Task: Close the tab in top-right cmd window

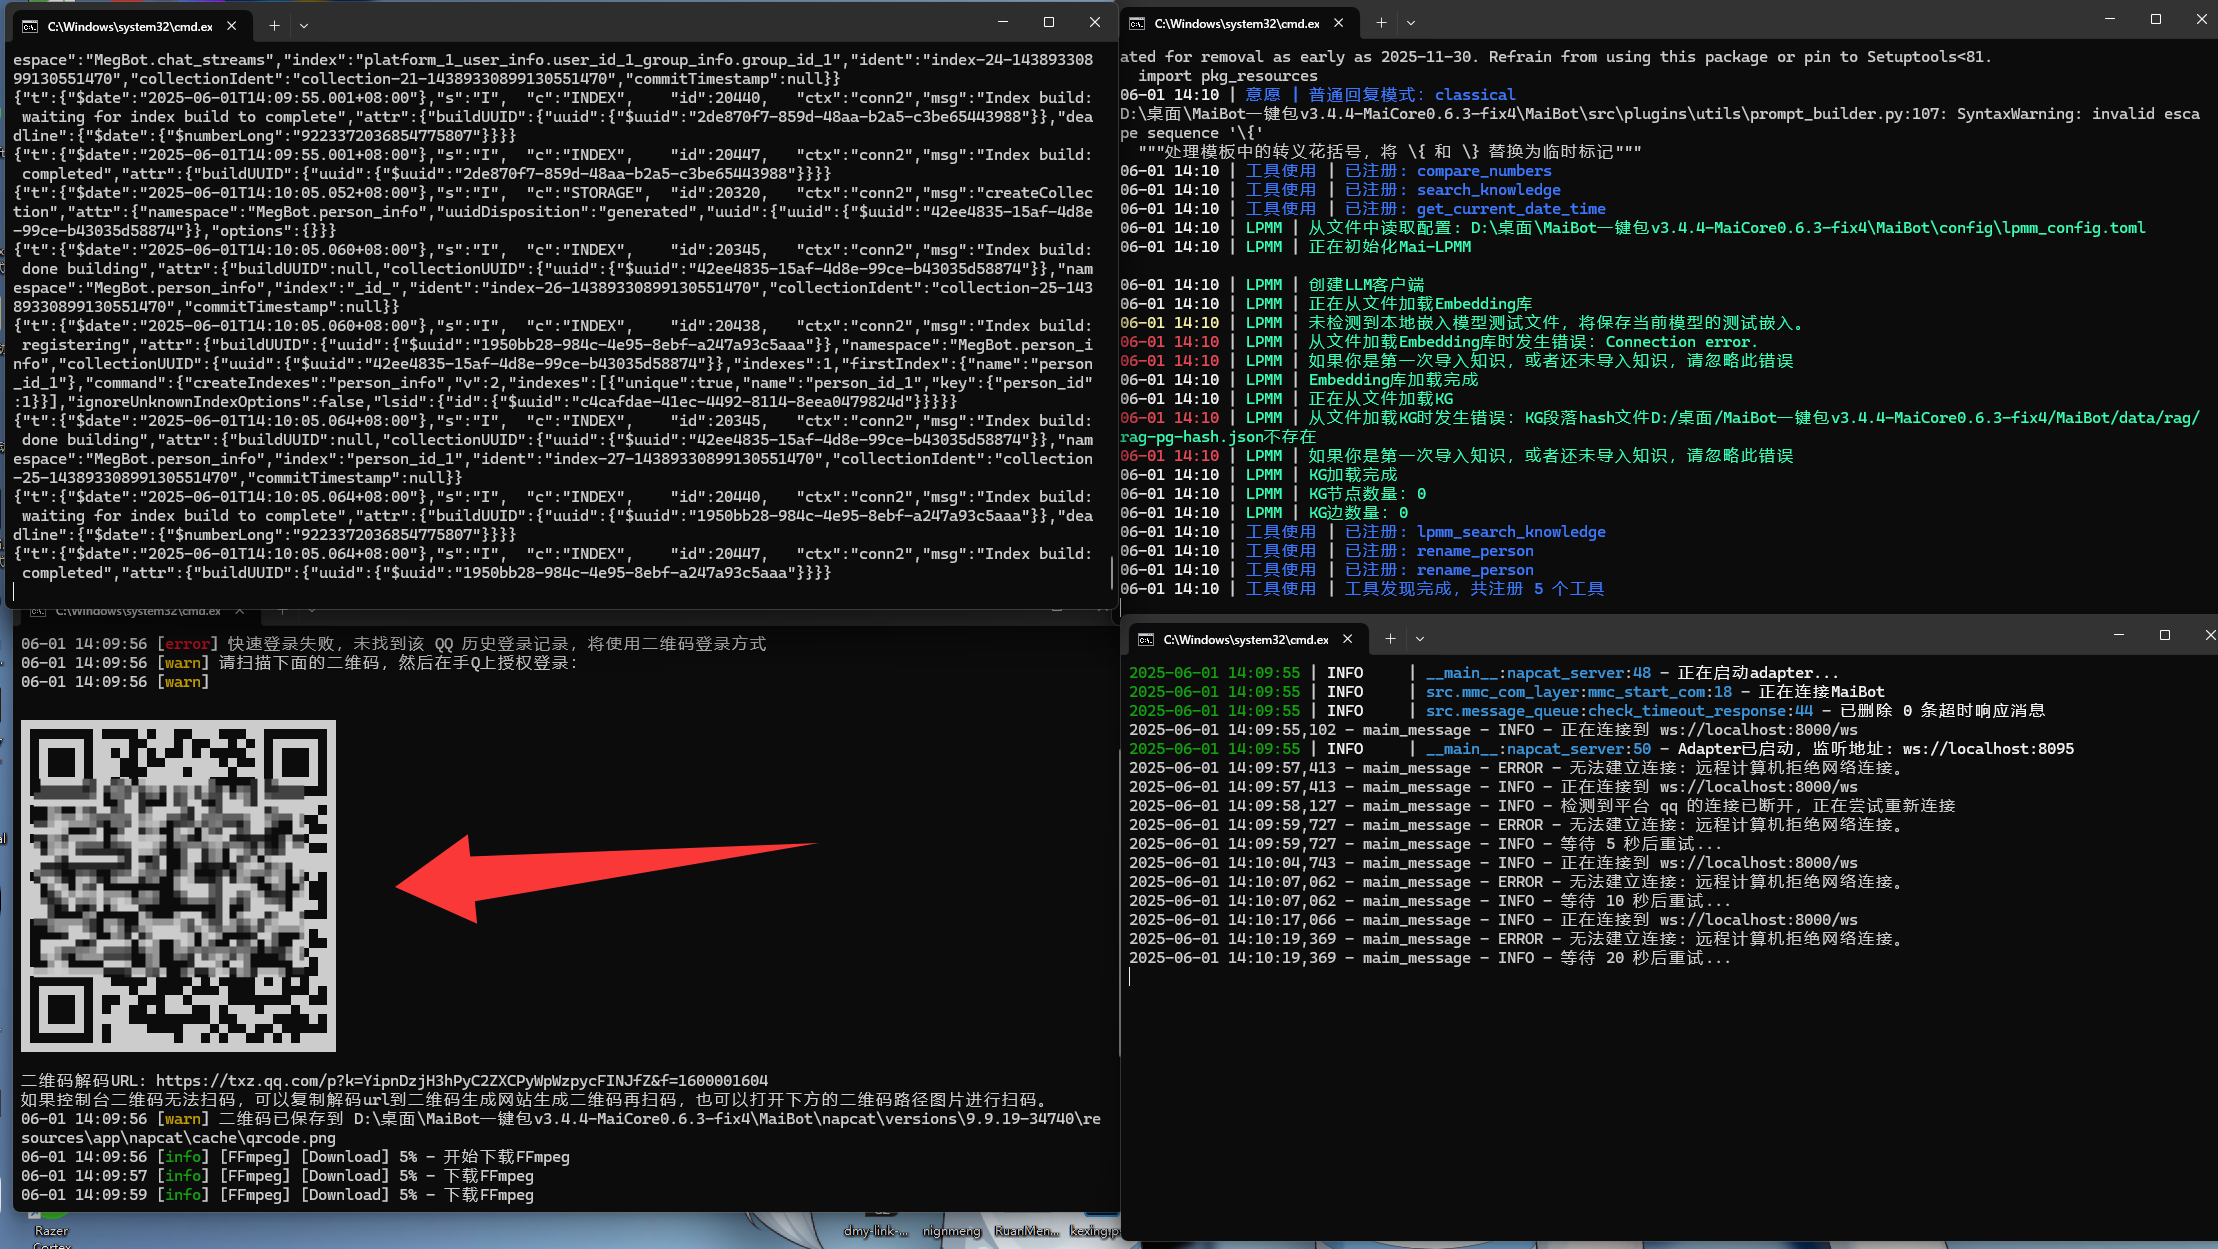Action: coord(1339,23)
